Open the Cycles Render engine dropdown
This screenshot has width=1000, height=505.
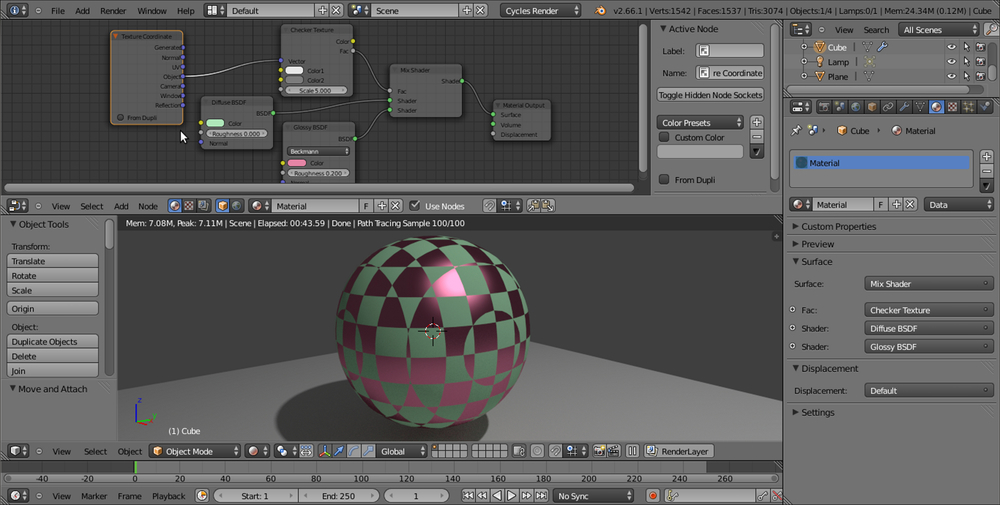[x=542, y=10]
